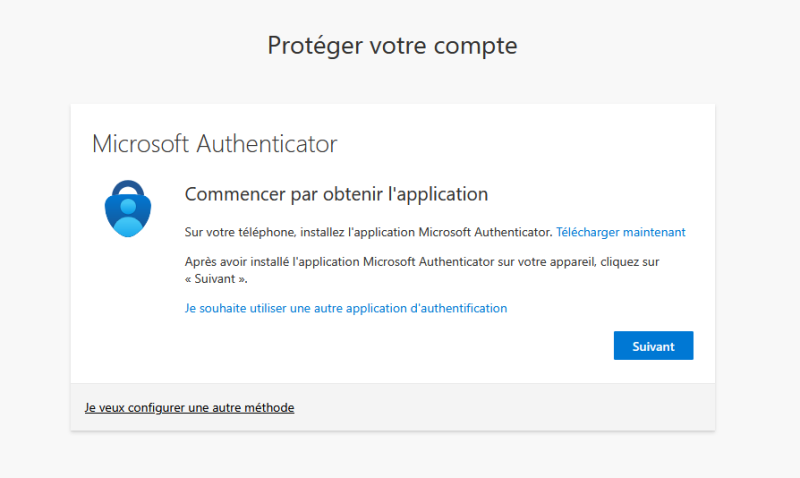Click the word "Authenticator" in the card title

266,143
